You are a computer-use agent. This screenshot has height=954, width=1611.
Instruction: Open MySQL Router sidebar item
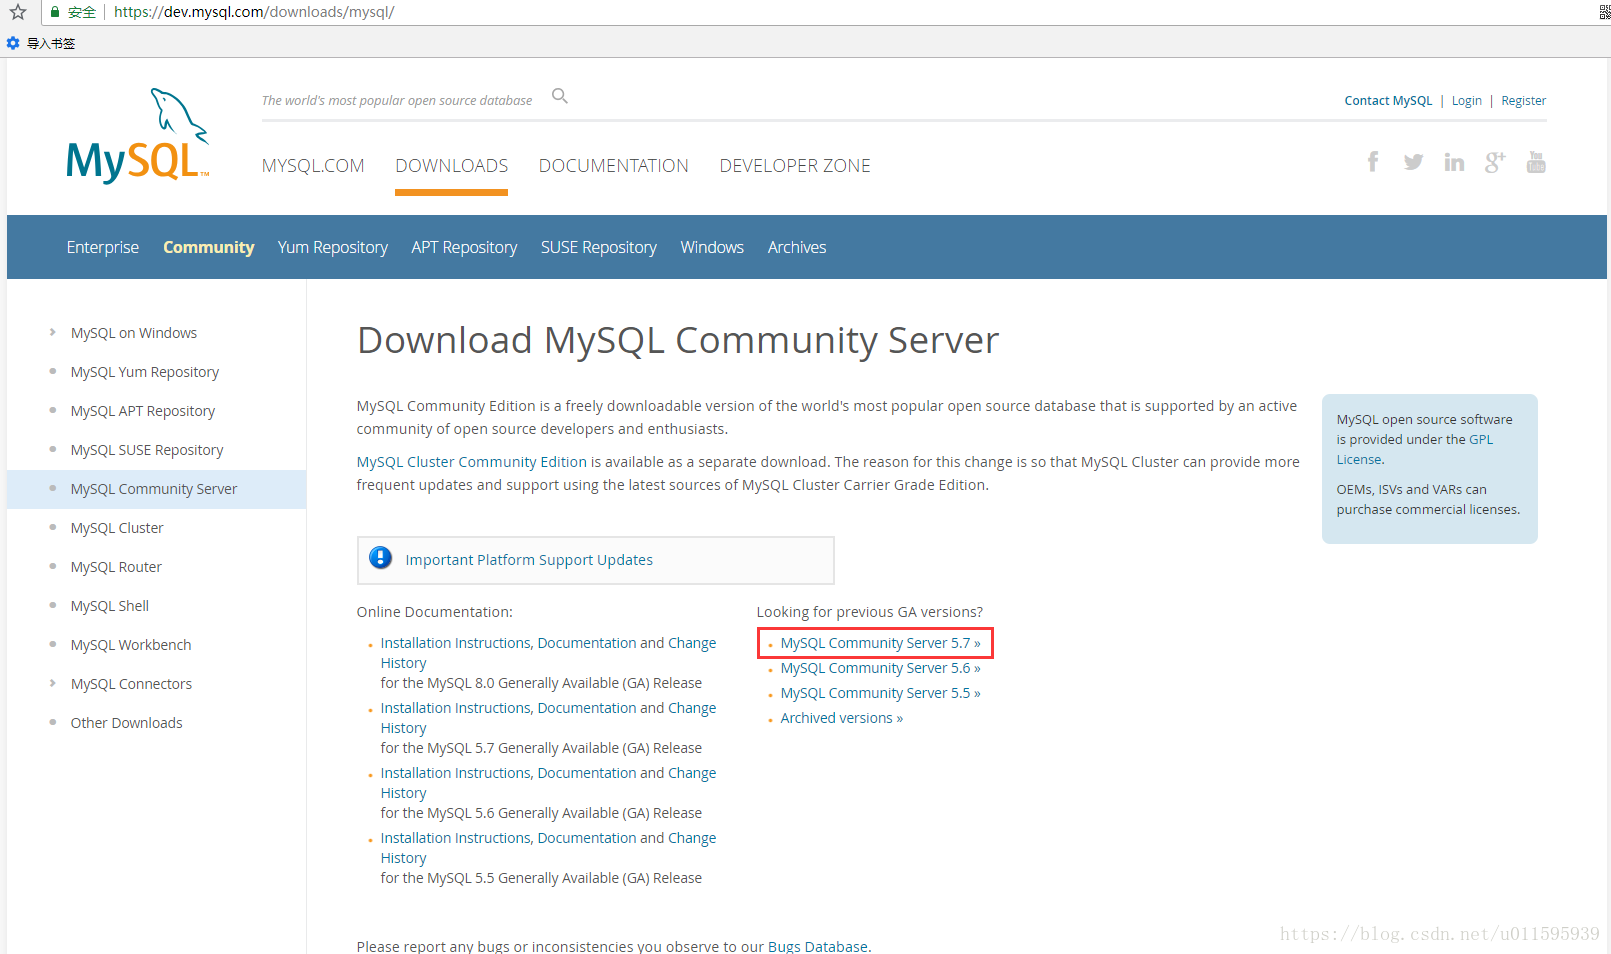click(116, 567)
